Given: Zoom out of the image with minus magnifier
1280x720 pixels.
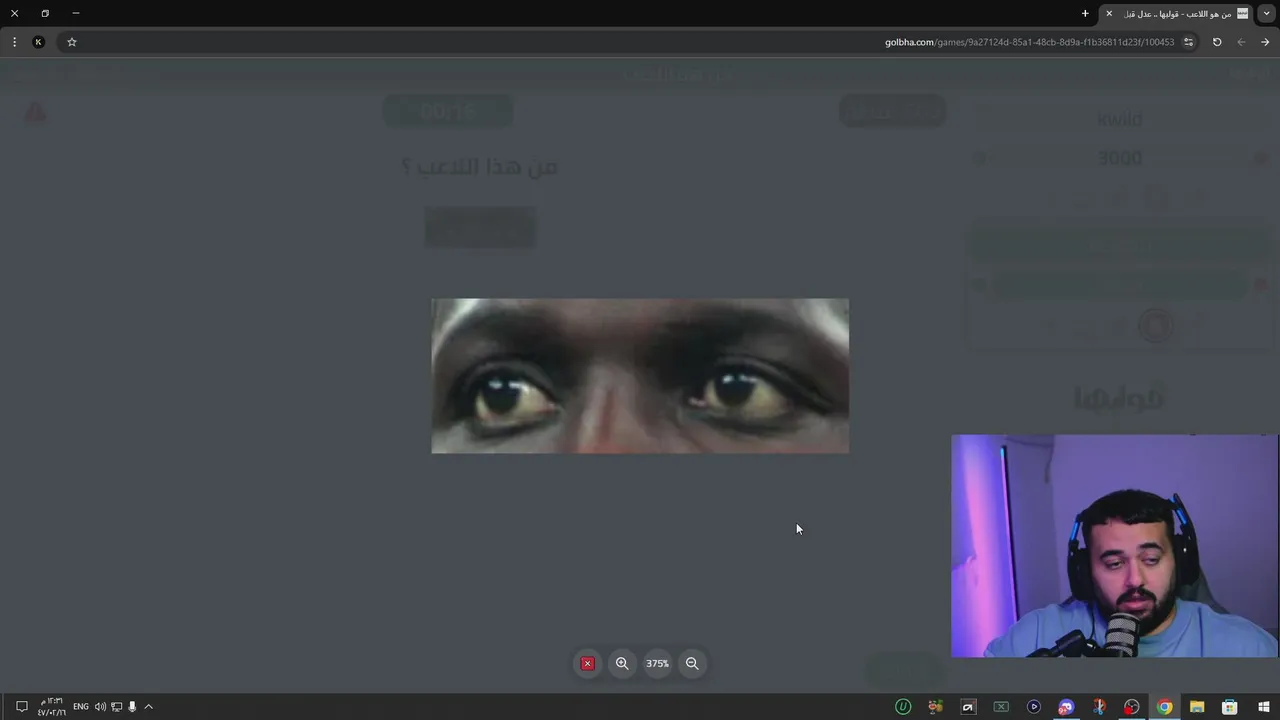Looking at the screenshot, I should (x=692, y=664).
